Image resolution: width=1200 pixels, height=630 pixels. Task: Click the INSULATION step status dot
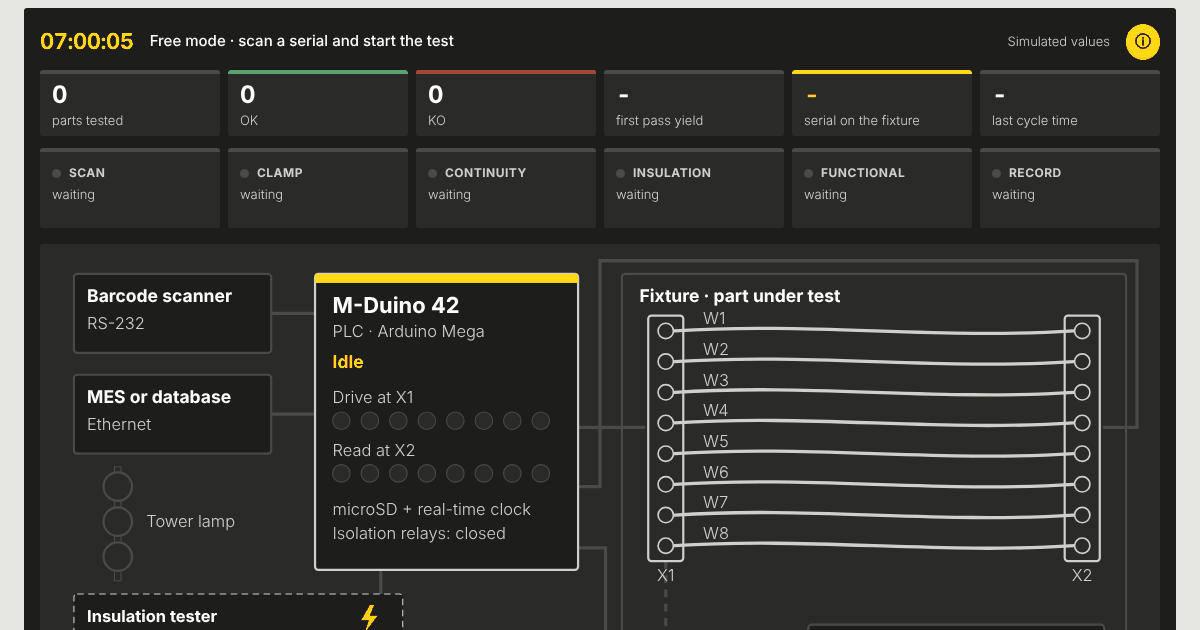[x=621, y=173]
